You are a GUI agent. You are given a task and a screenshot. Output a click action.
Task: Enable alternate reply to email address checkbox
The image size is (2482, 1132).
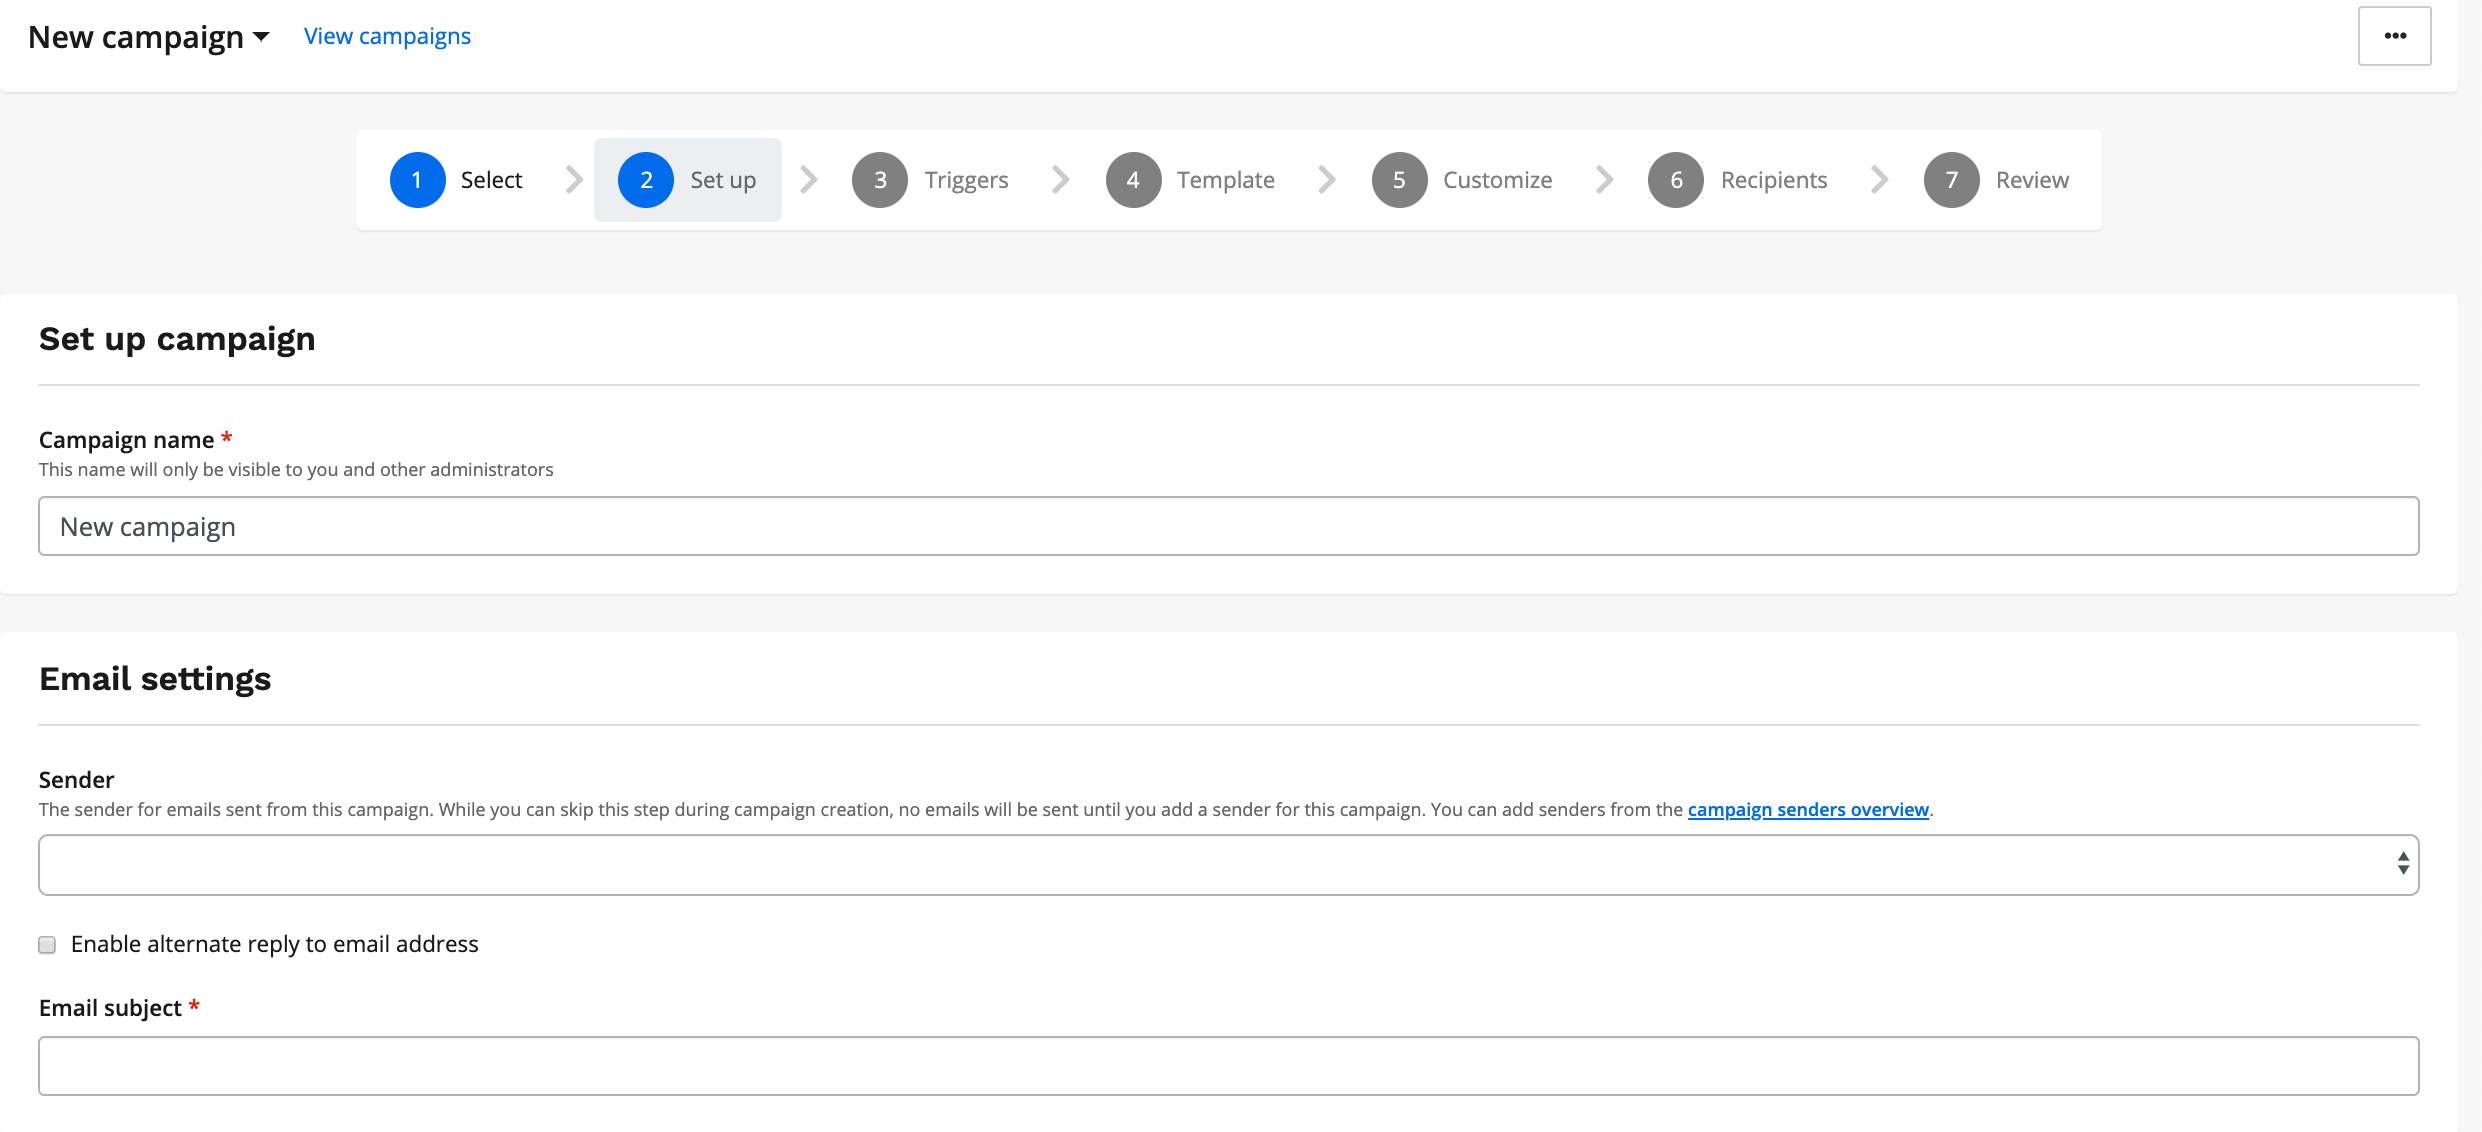(47, 945)
